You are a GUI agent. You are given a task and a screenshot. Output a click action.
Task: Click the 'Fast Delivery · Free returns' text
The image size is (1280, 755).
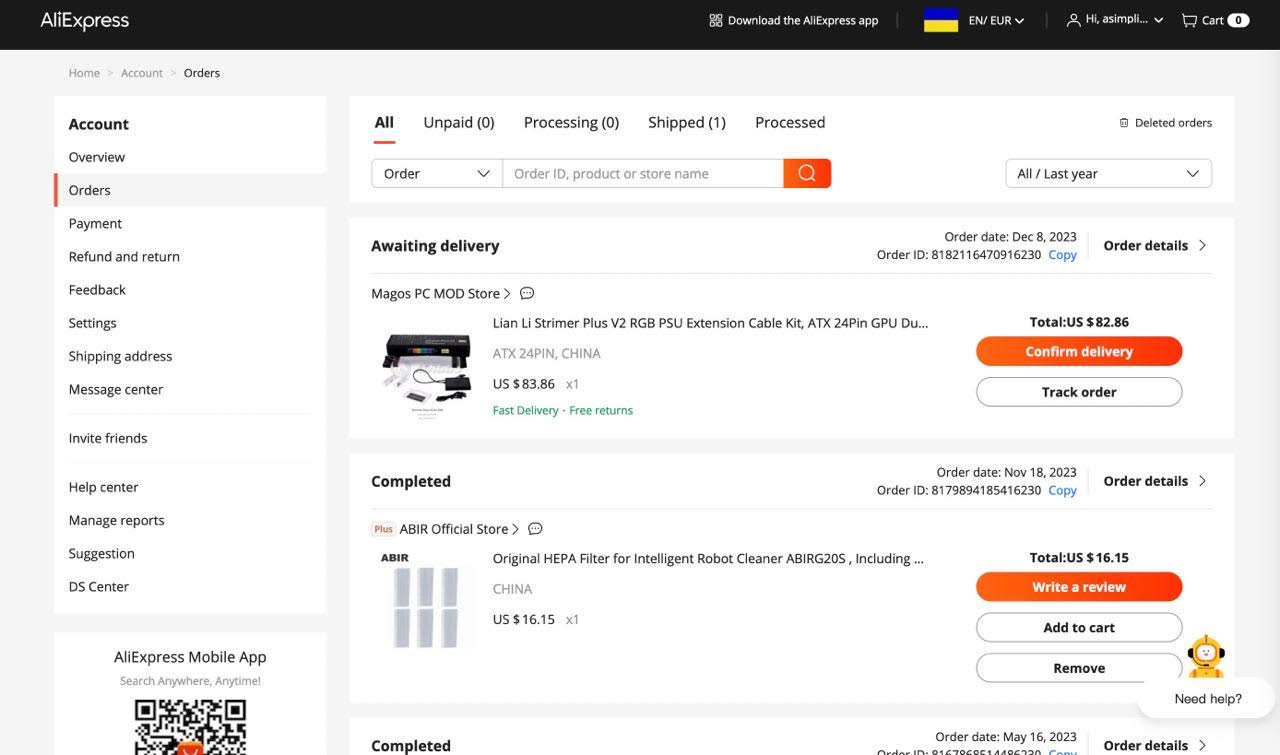(x=563, y=410)
